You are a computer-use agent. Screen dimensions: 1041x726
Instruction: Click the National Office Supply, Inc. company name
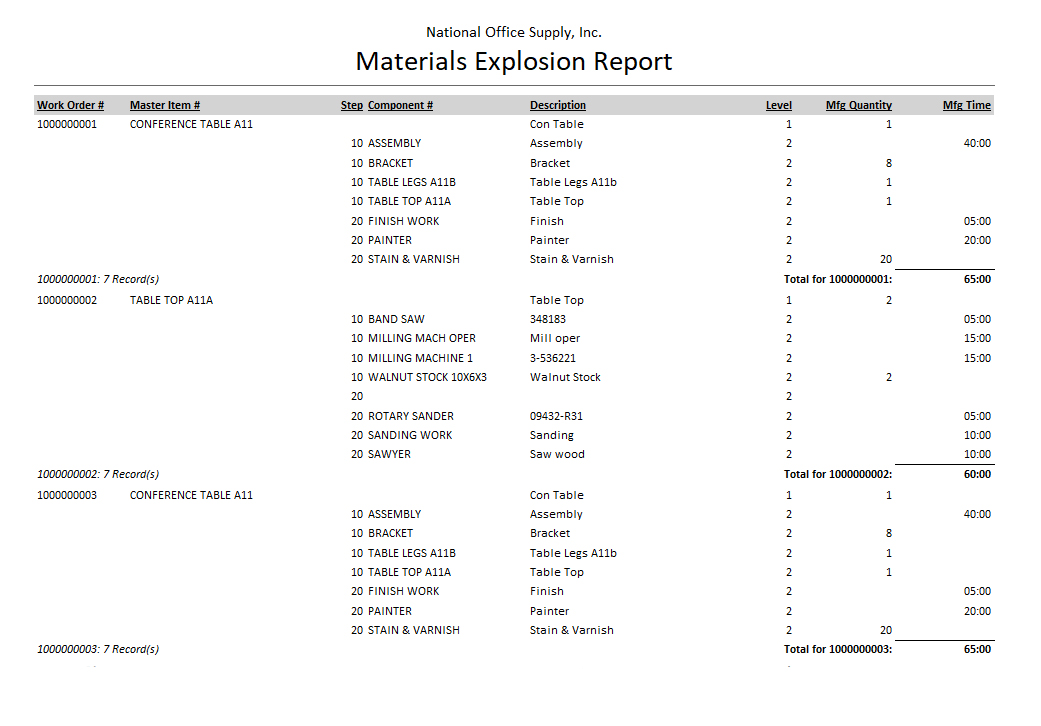point(514,33)
